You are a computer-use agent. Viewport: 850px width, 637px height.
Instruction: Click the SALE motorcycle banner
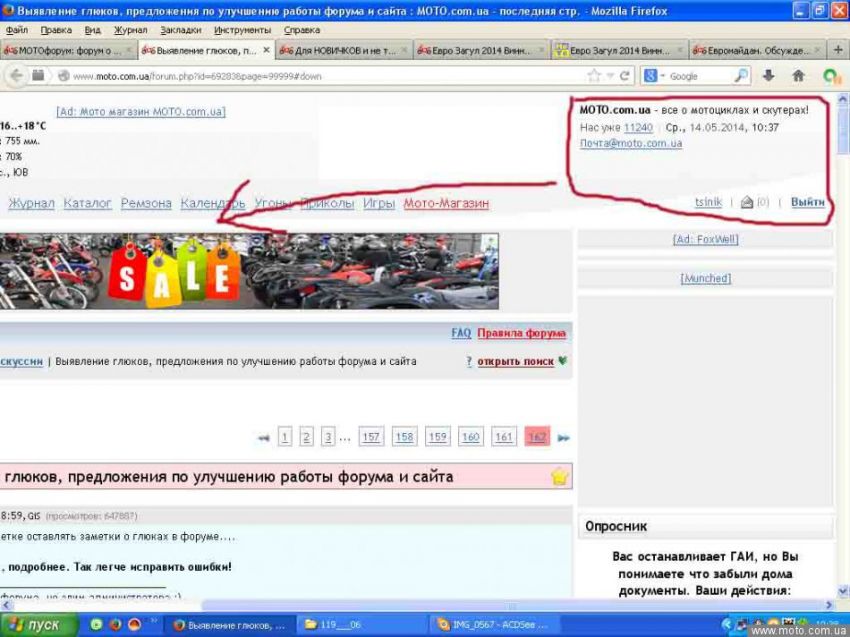(x=249, y=271)
